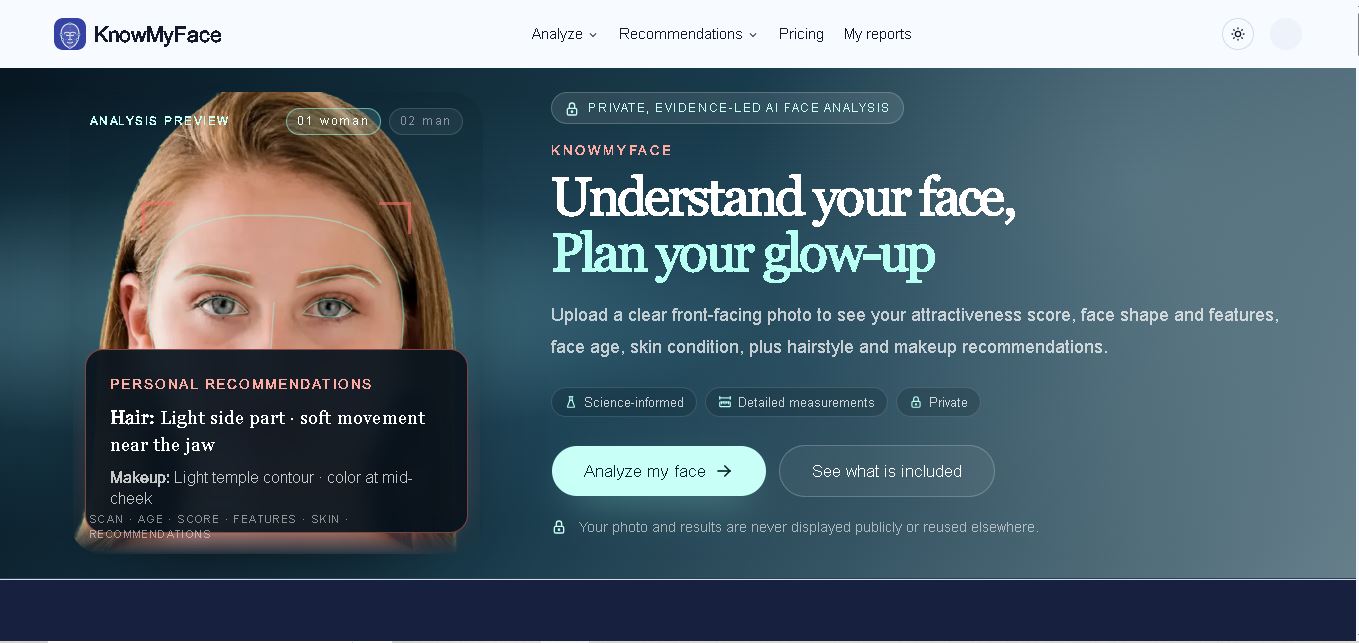The image size is (1359, 643).
Task: Switch to the 02 man preview tab
Action: click(x=425, y=121)
